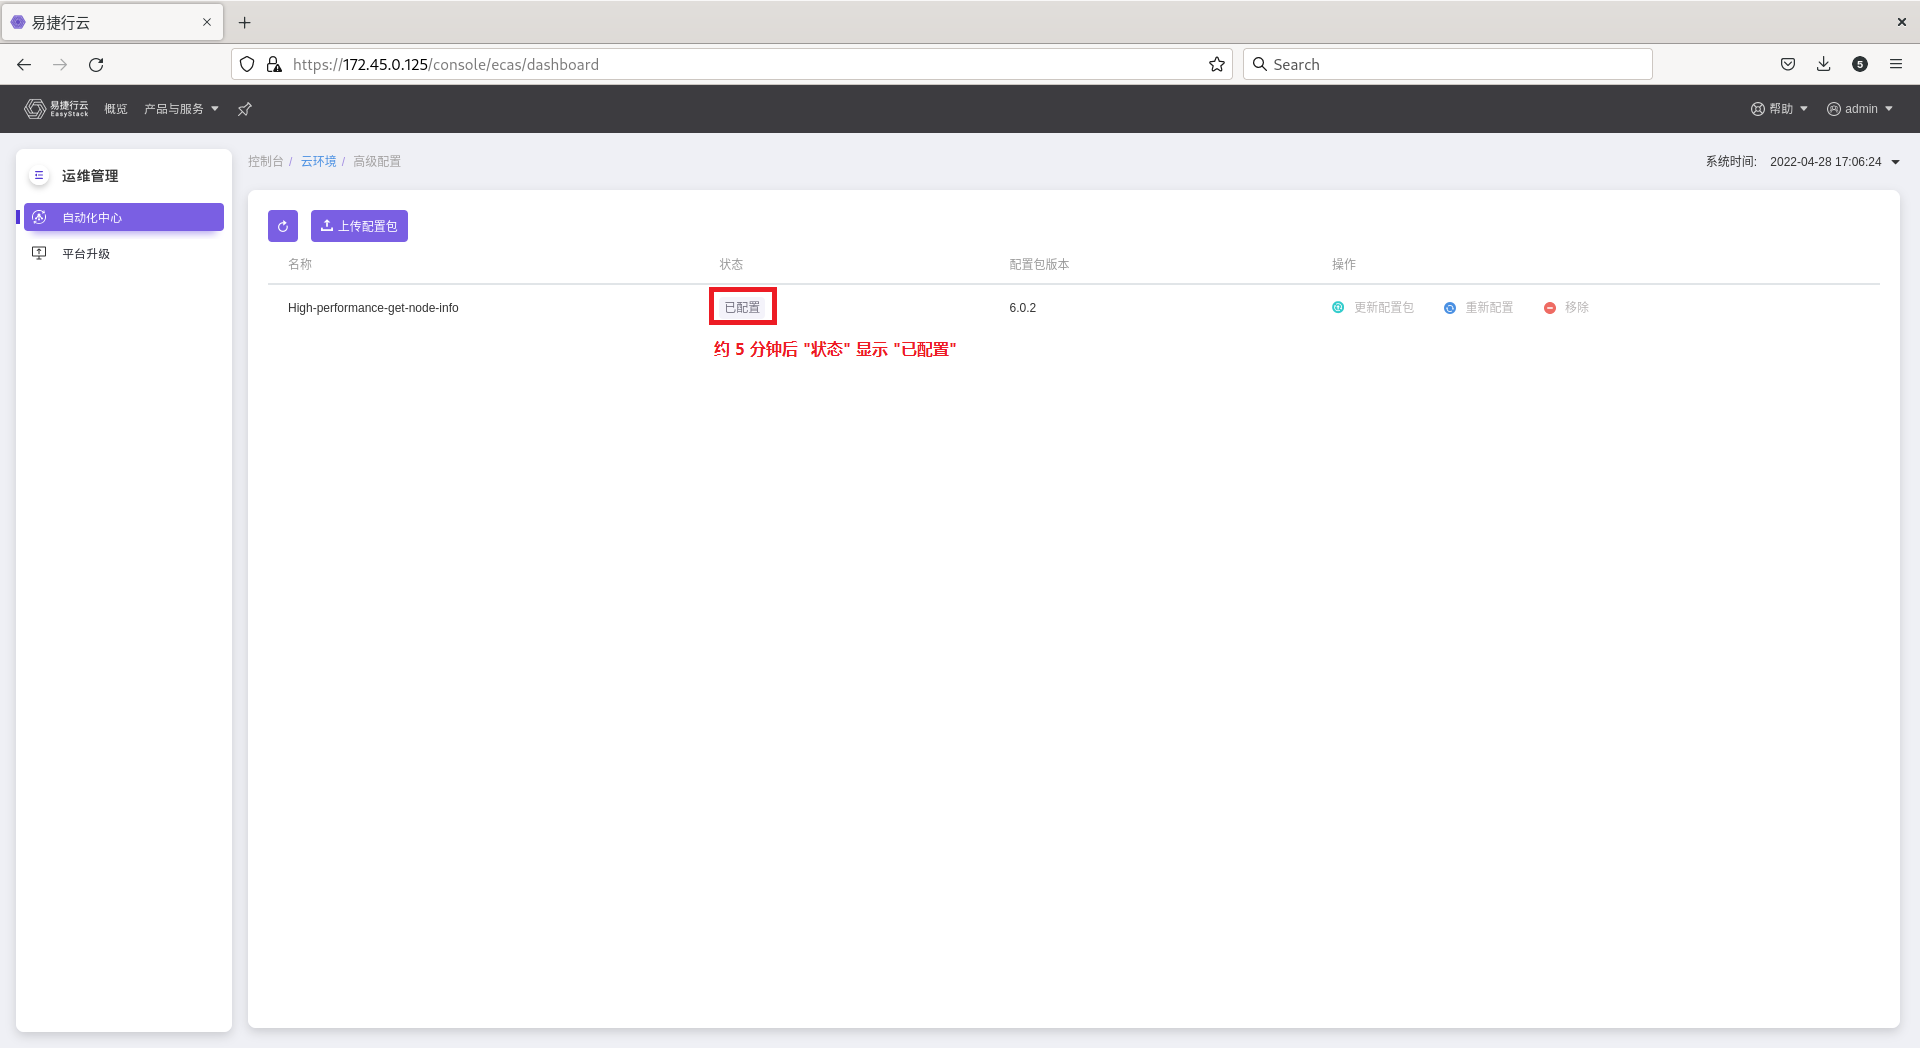Click the pin icon in top navigation
The height and width of the screenshot is (1048, 1920).
click(x=245, y=109)
